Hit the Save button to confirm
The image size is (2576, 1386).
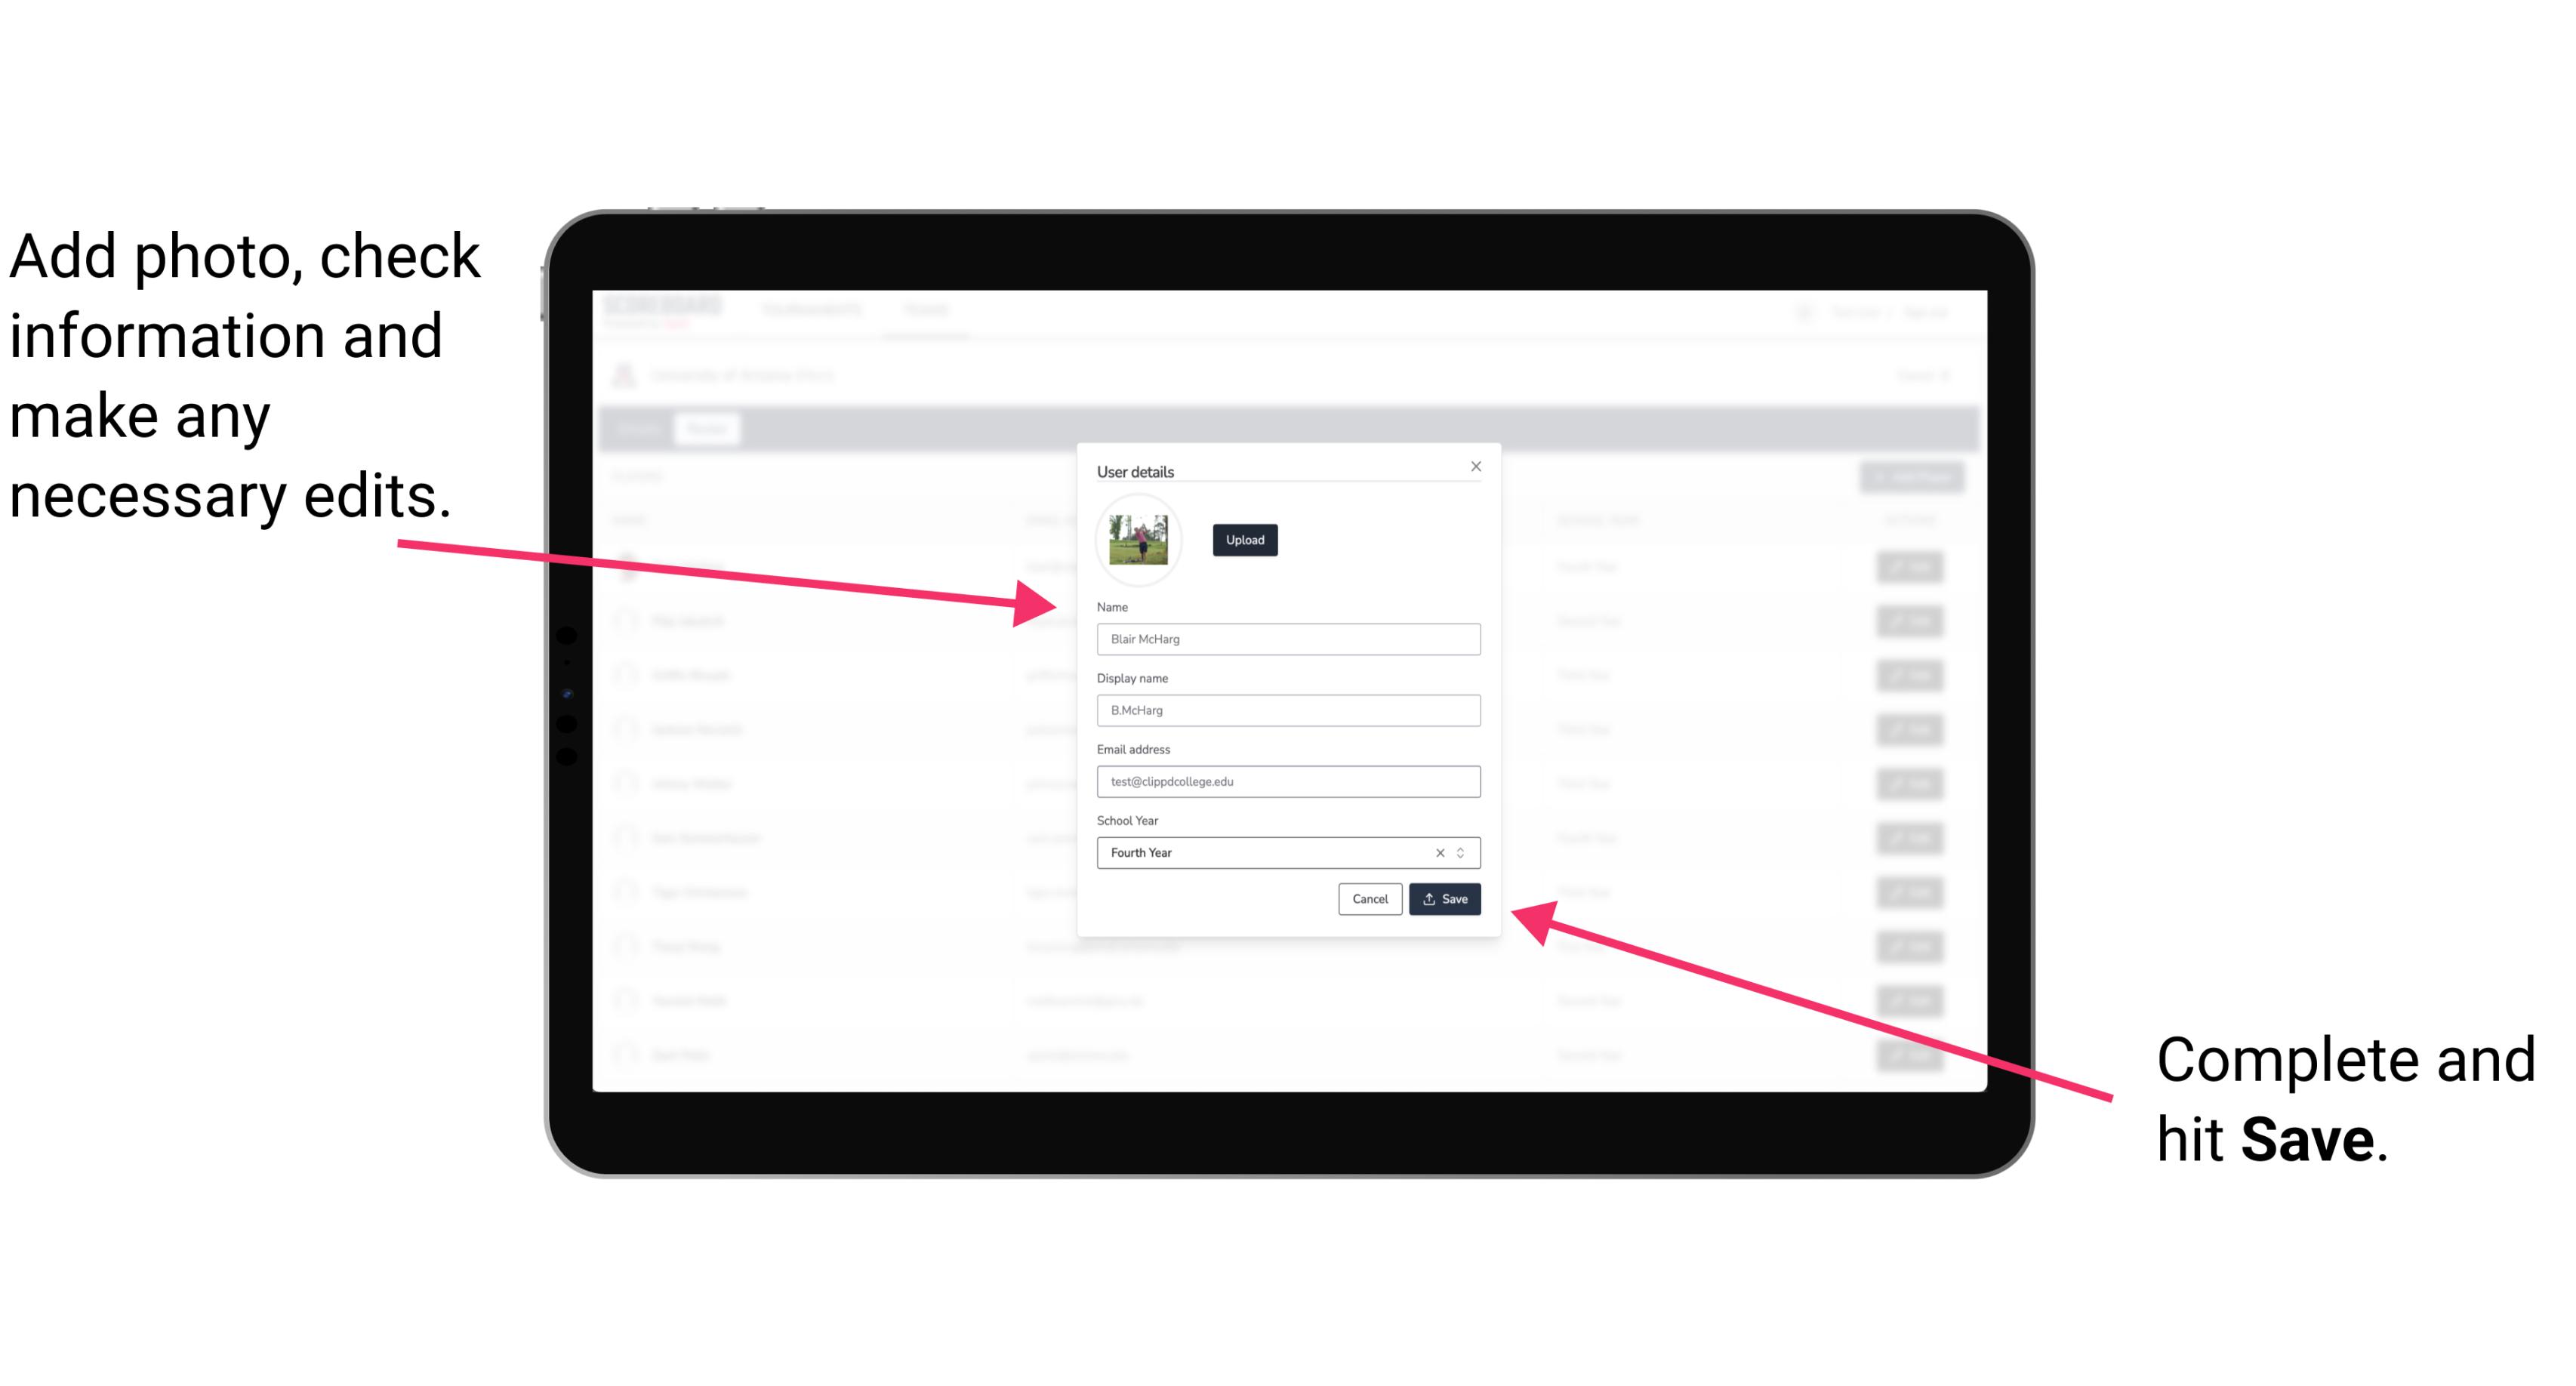pos(1446,896)
